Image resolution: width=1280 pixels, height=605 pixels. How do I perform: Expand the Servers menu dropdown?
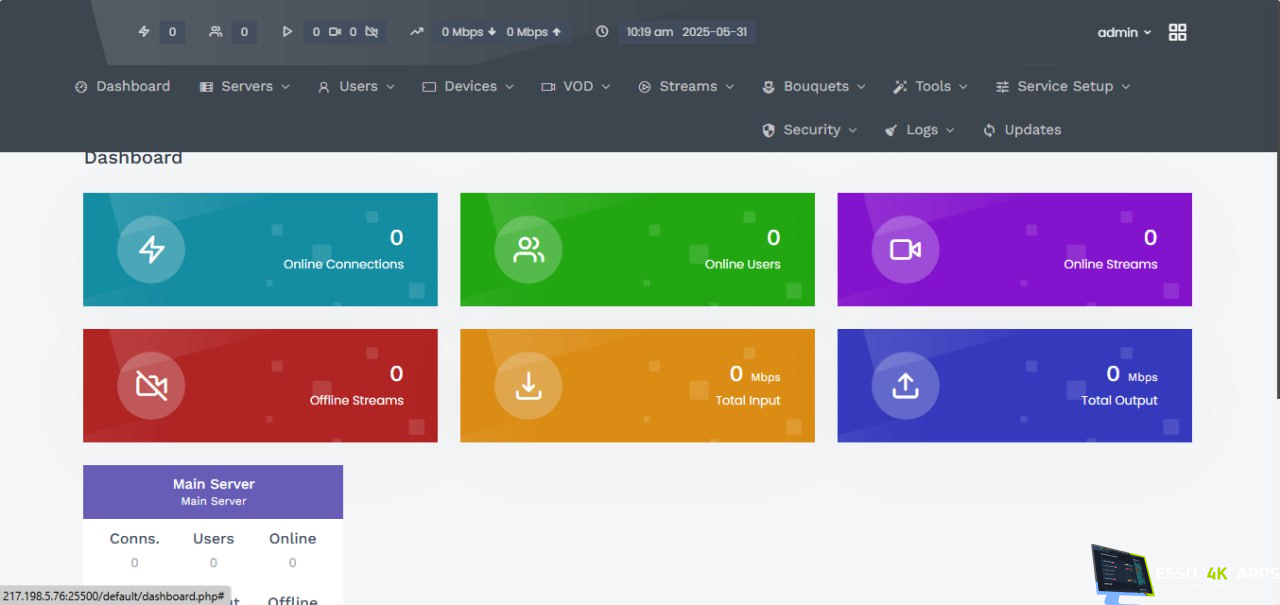coord(245,87)
